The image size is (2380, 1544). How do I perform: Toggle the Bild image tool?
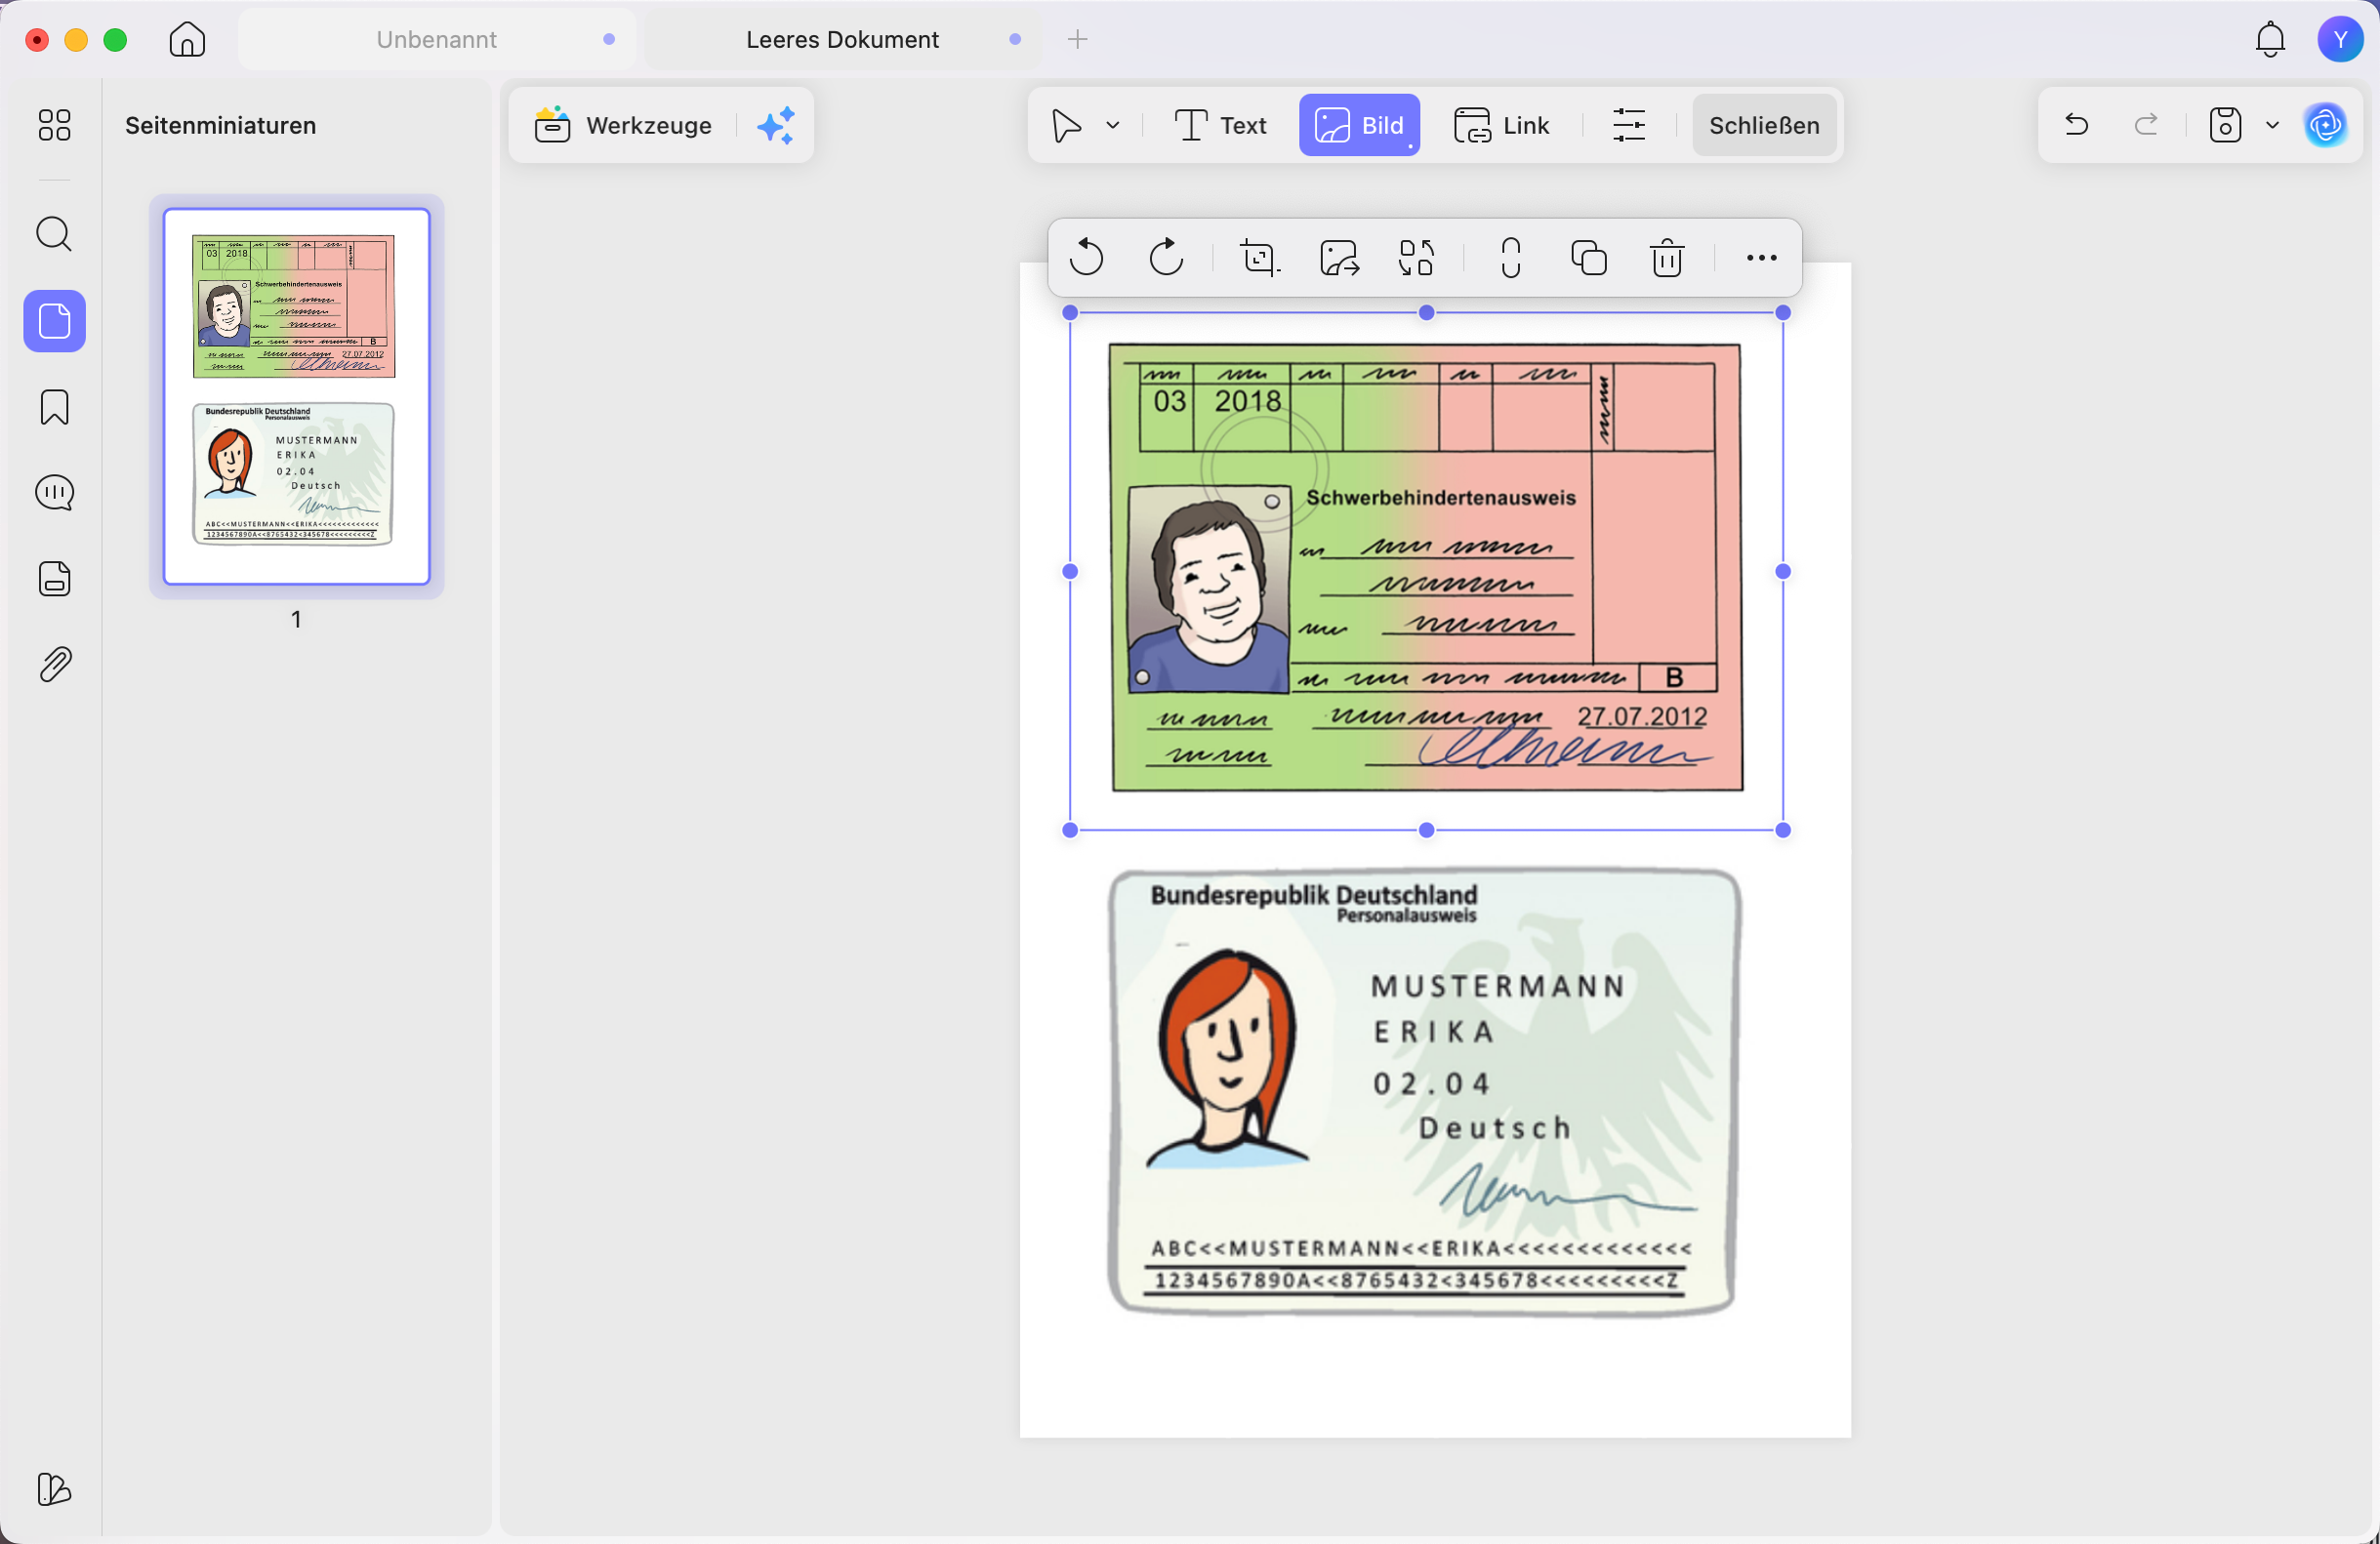[1359, 126]
